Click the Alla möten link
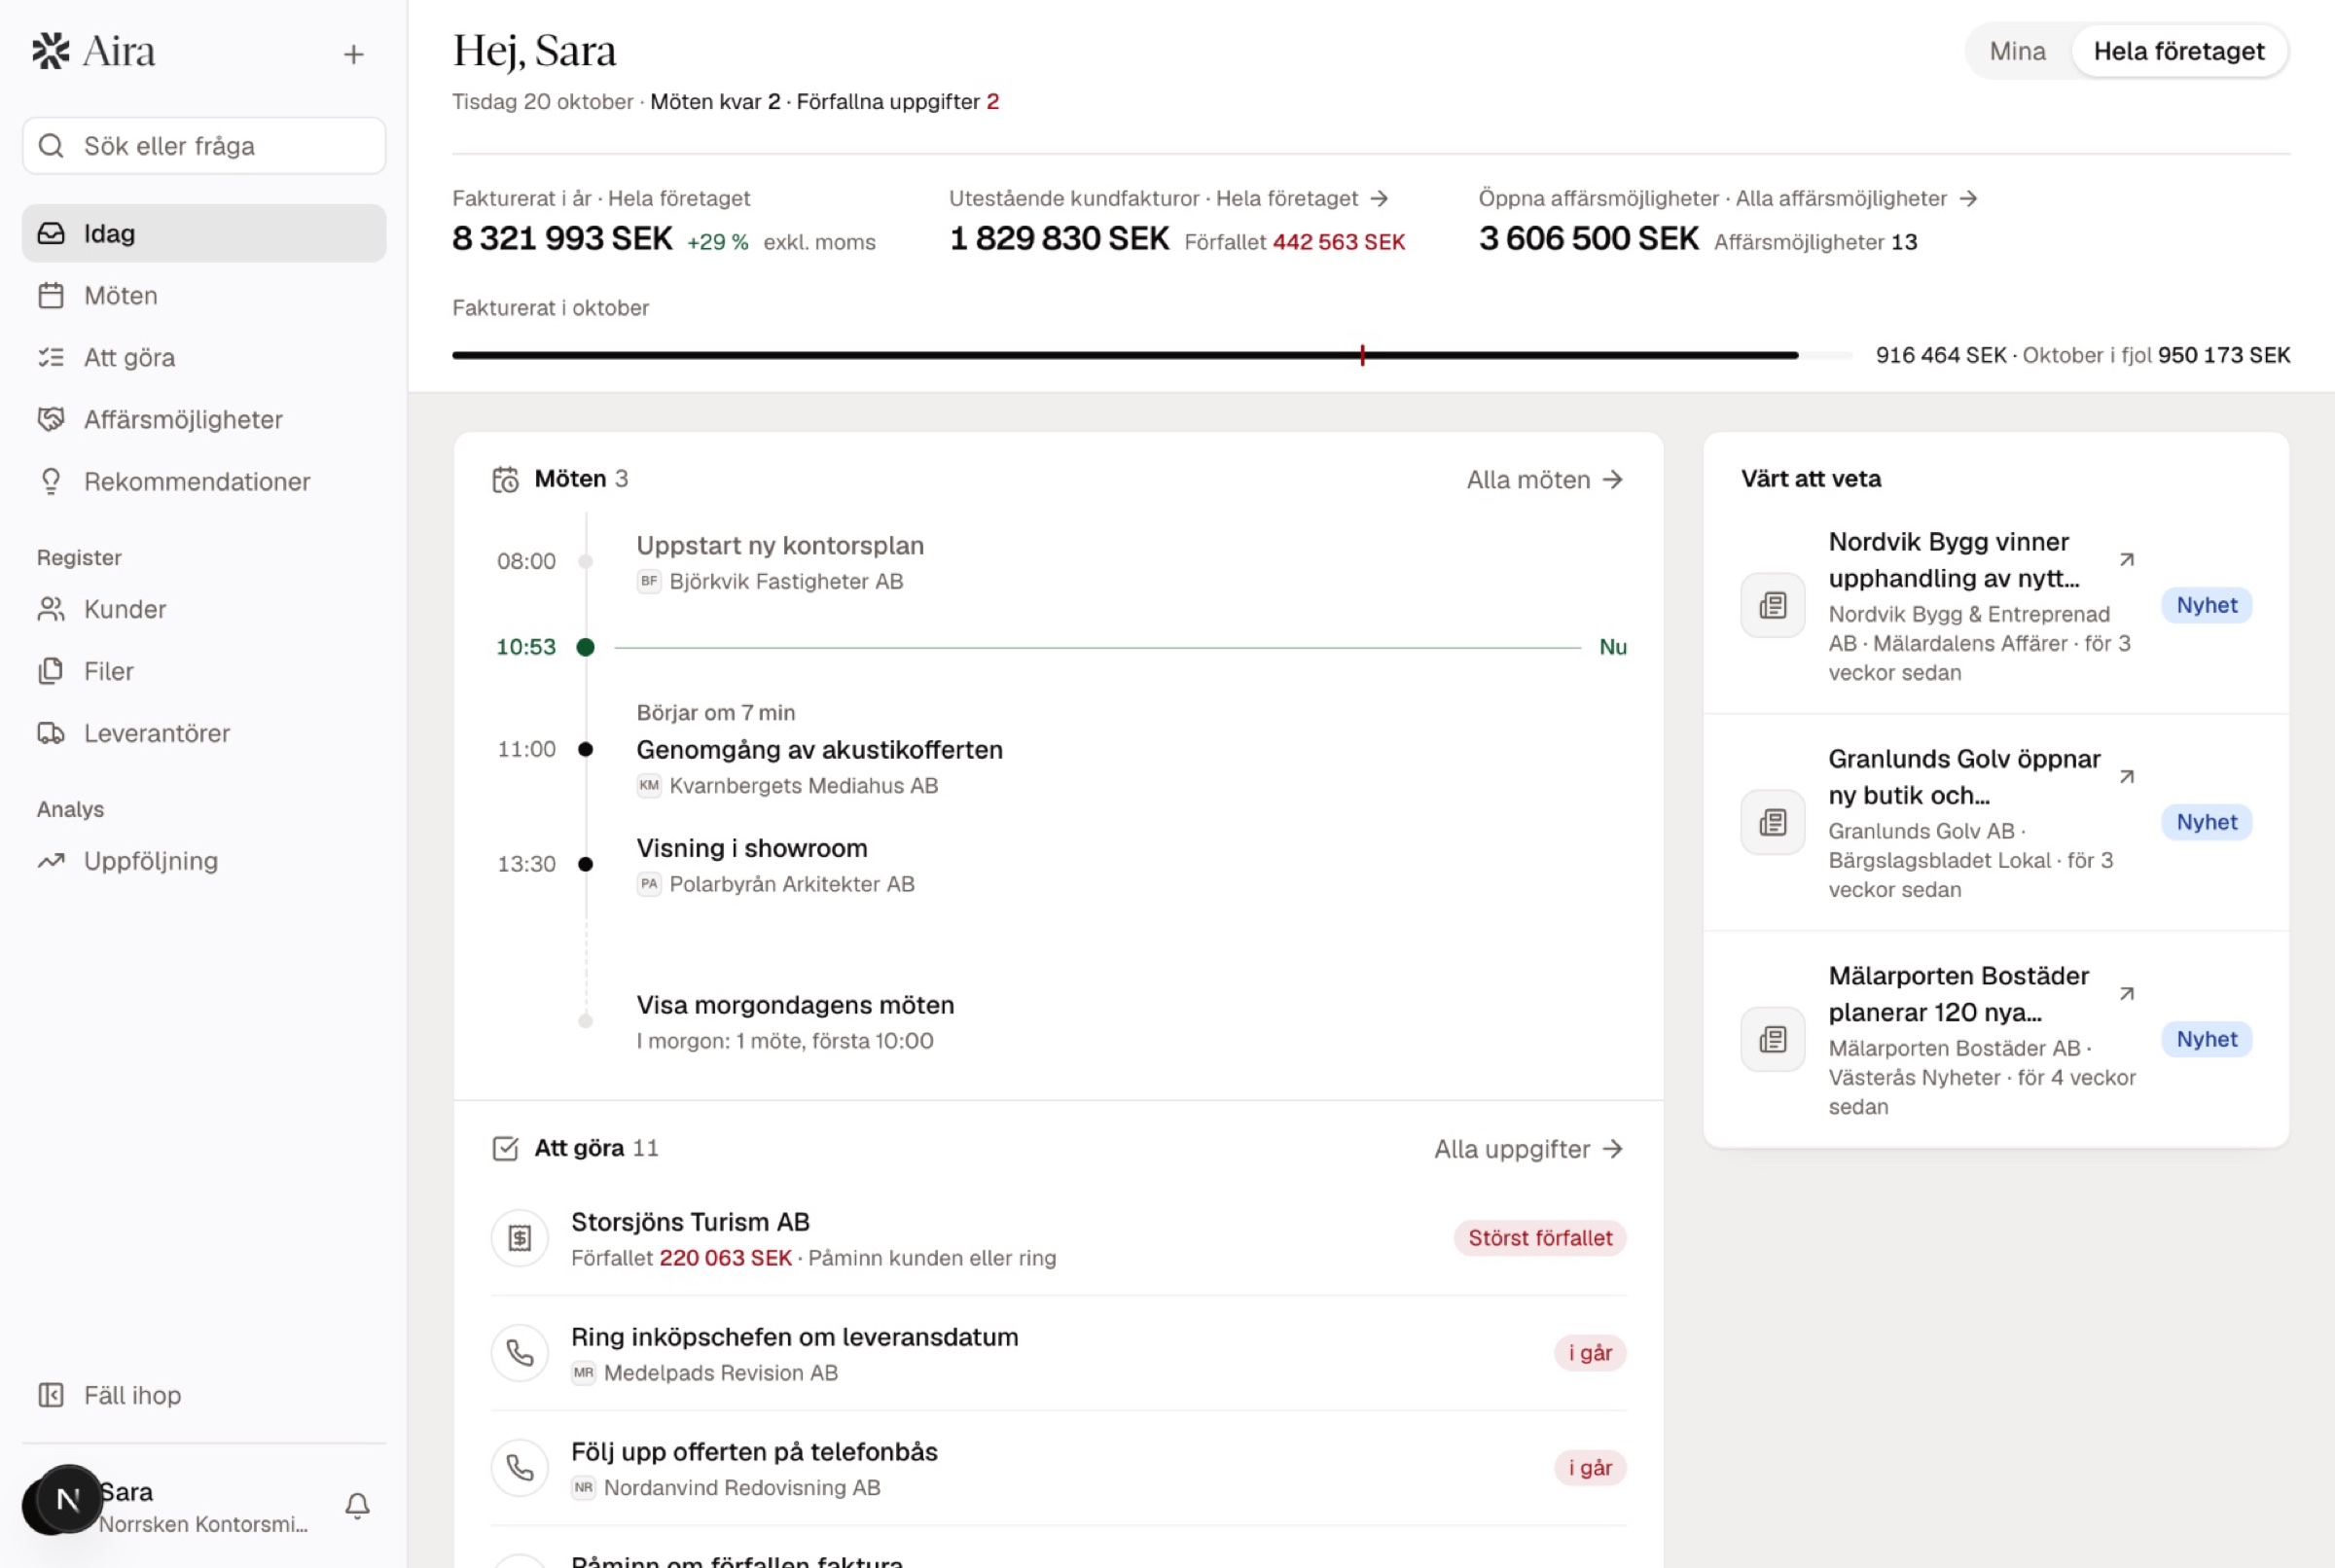Image resolution: width=2335 pixels, height=1568 pixels. (1545, 480)
